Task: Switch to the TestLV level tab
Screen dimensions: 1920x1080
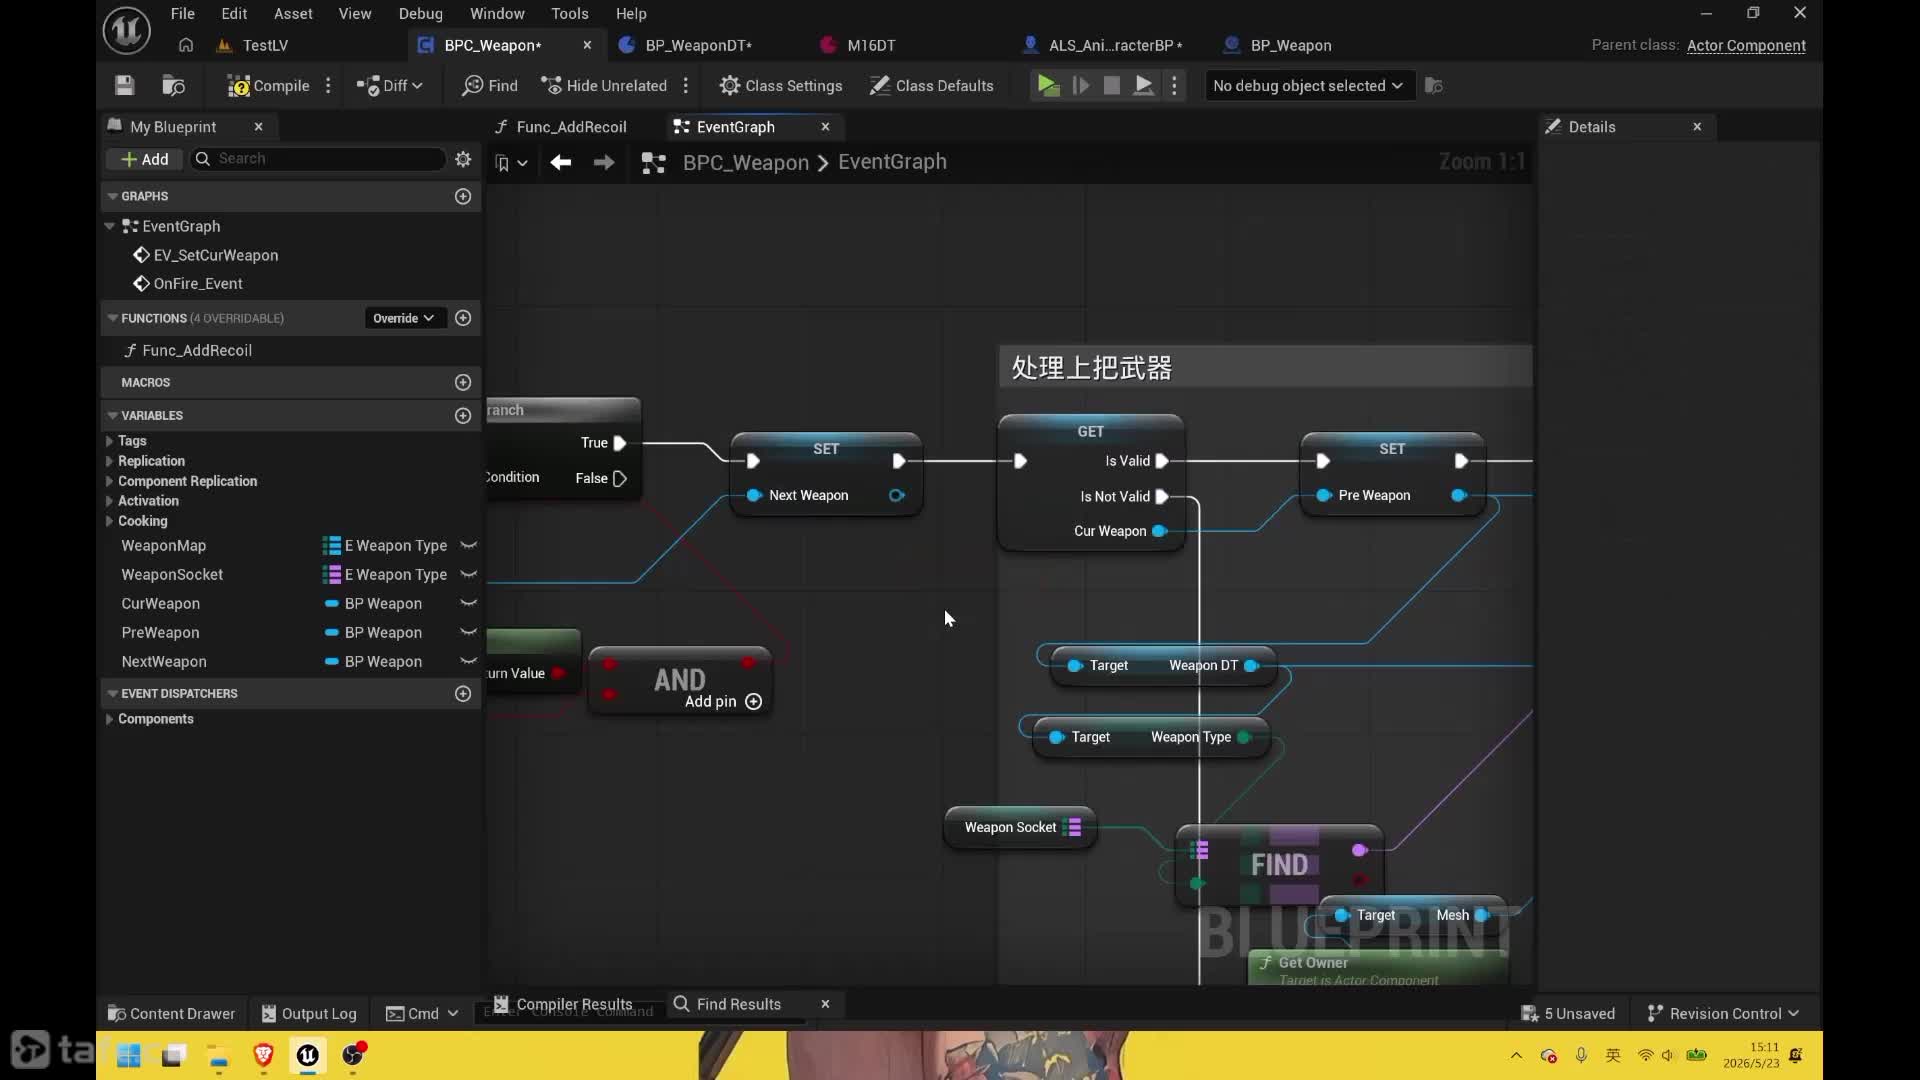Action: pos(265,45)
